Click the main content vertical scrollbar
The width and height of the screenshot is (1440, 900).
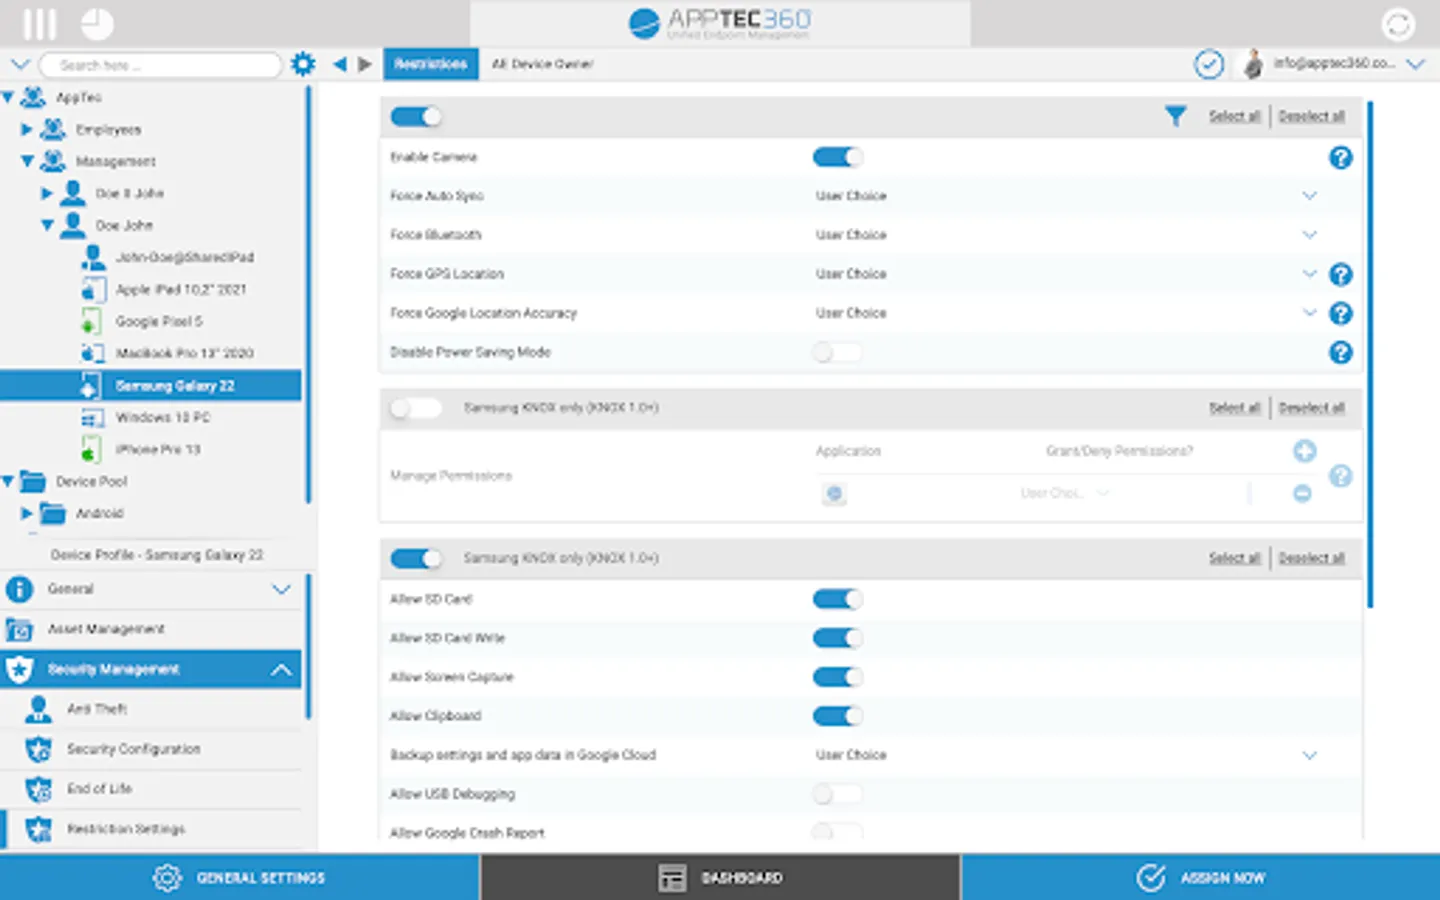coord(1370,355)
